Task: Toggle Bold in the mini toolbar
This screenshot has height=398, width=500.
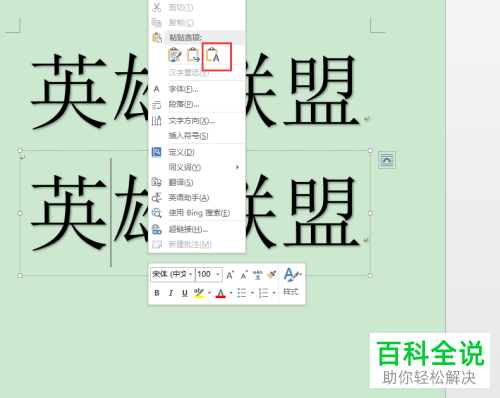Action: click(x=157, y=293)
